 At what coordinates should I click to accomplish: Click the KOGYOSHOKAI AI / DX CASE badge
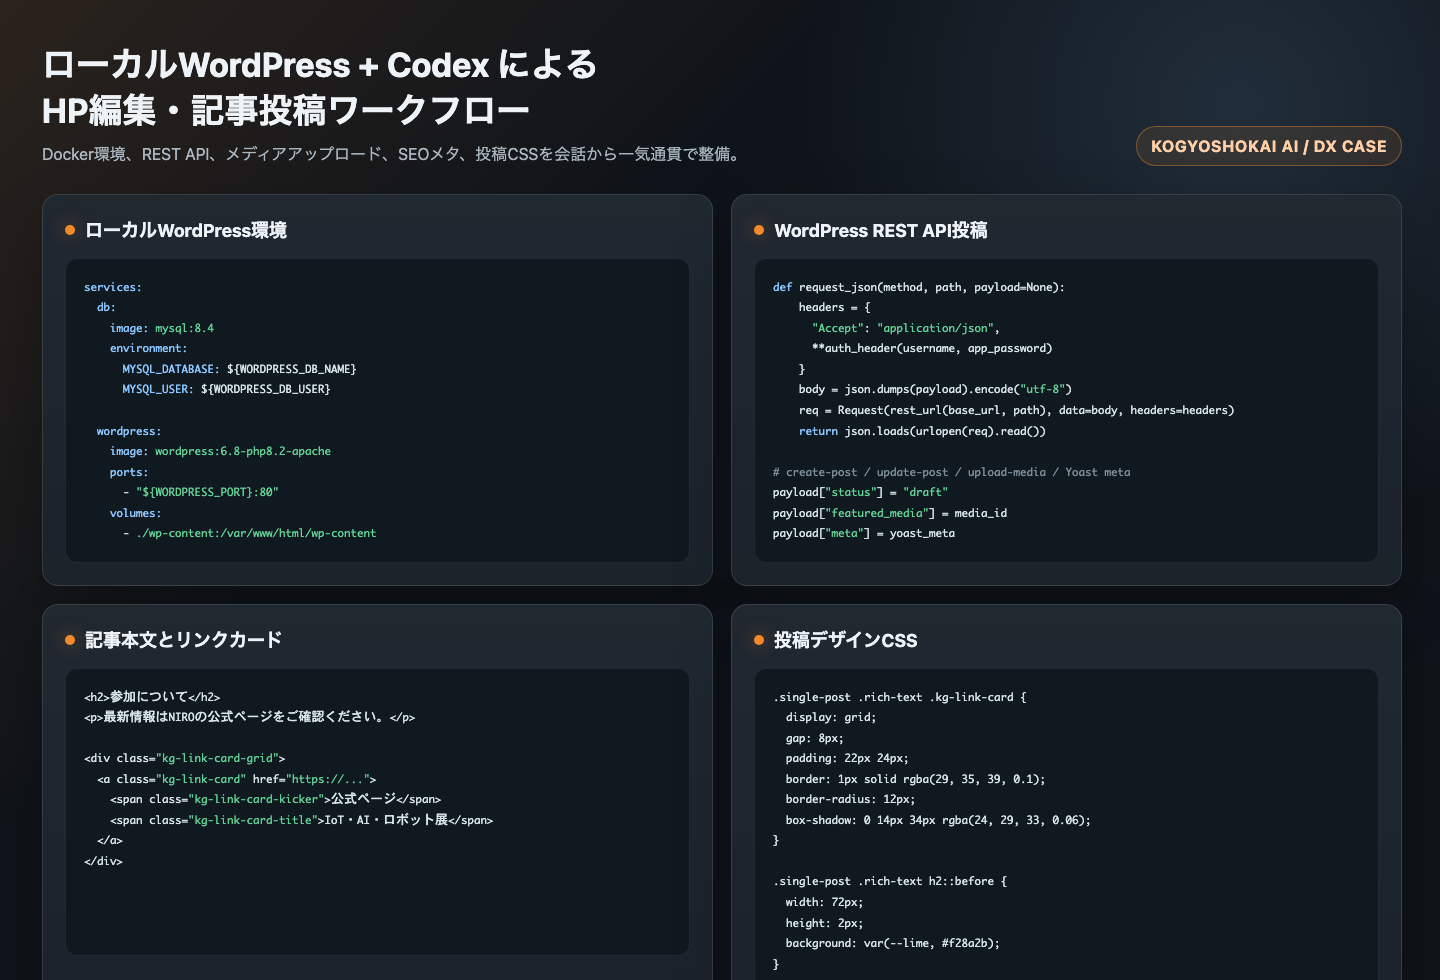click(1268, 146)
